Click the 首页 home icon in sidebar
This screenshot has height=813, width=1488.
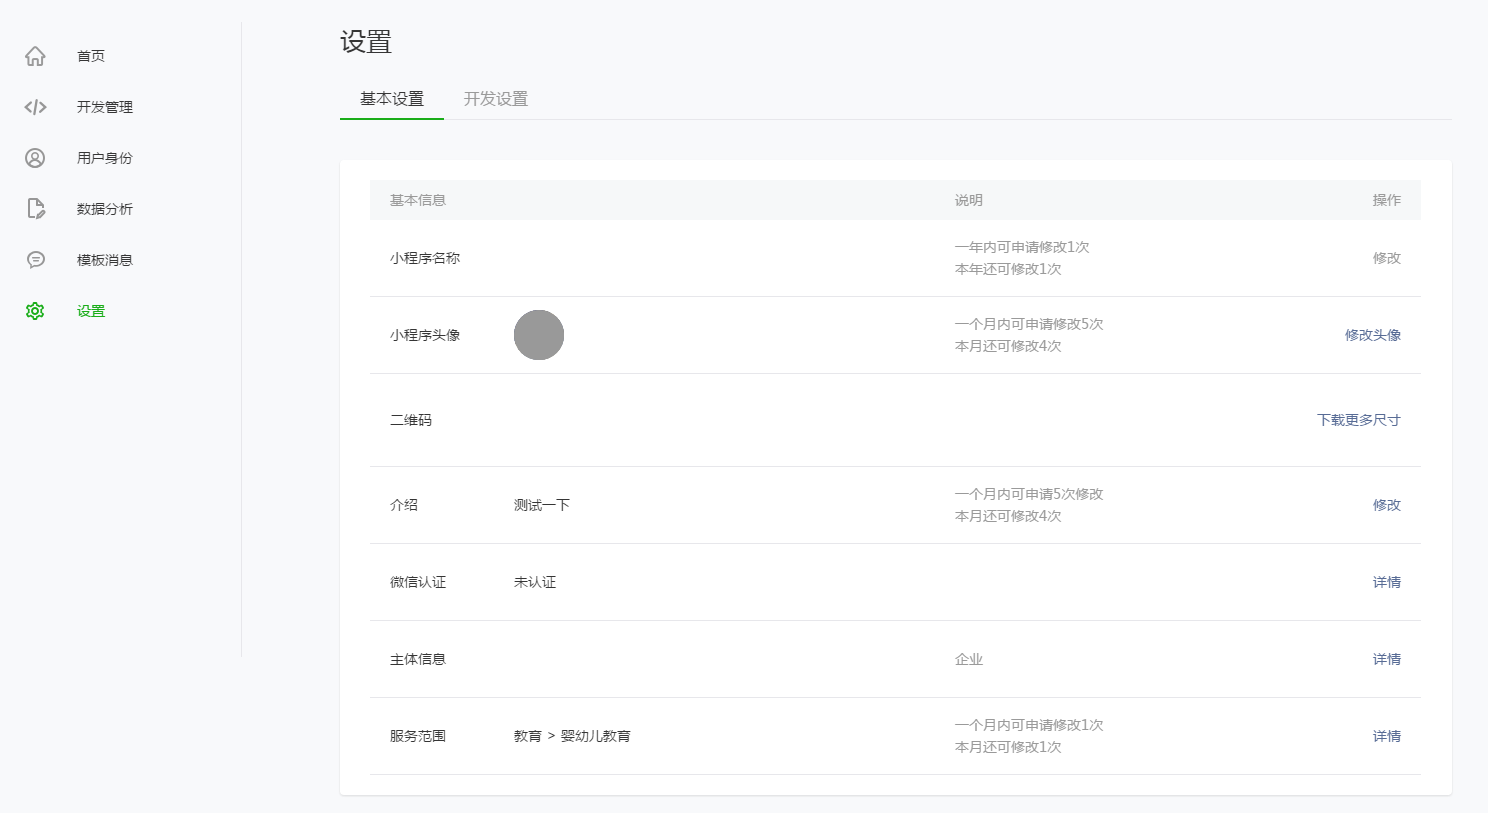click(35, 55)
